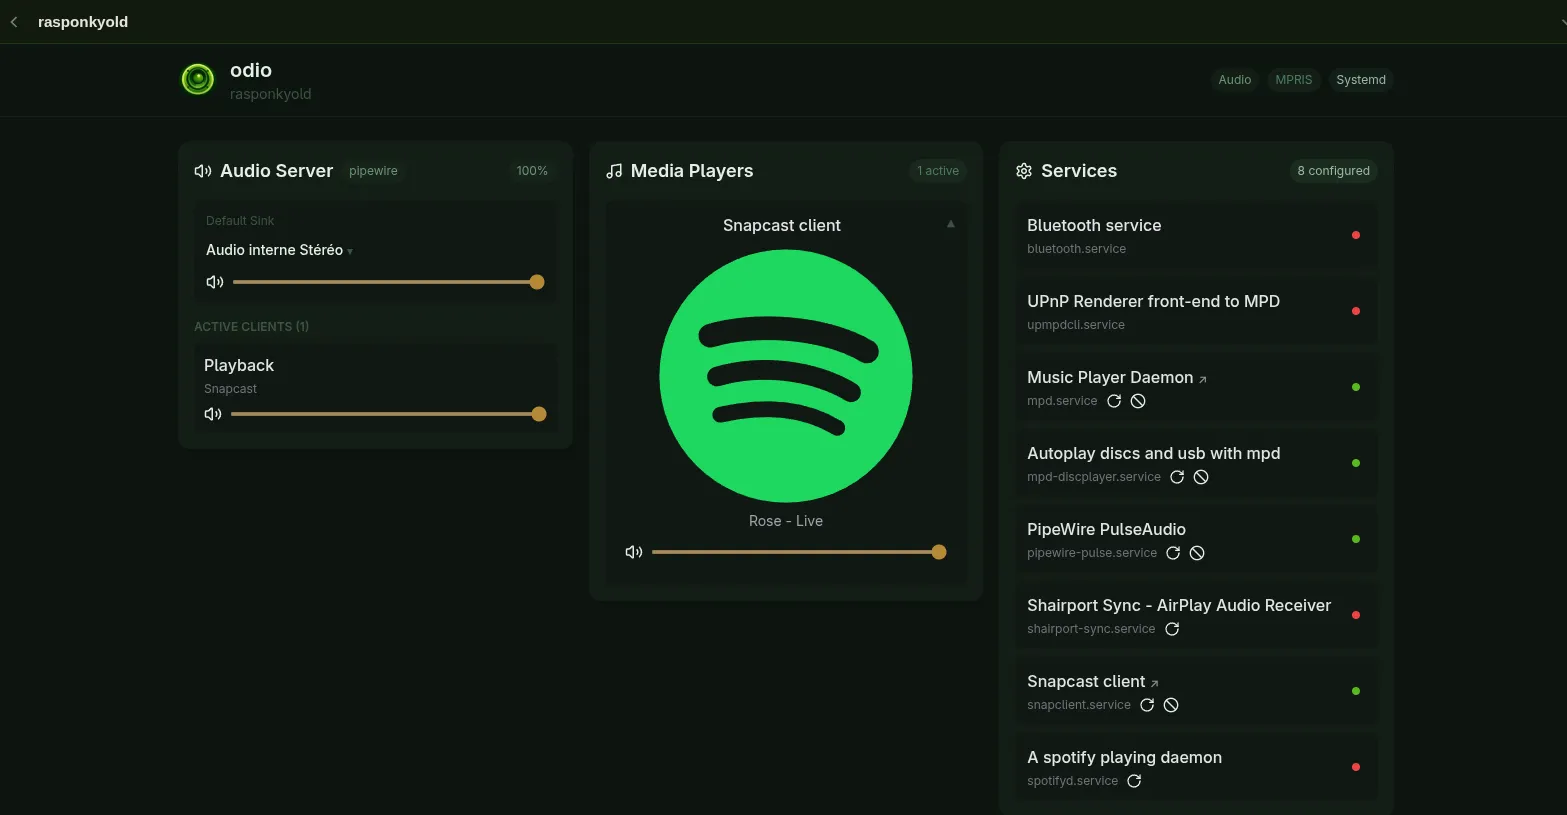Toggle the Audio chip in header
Viewport: 1567px width, 815px height.
point(1234,80)
